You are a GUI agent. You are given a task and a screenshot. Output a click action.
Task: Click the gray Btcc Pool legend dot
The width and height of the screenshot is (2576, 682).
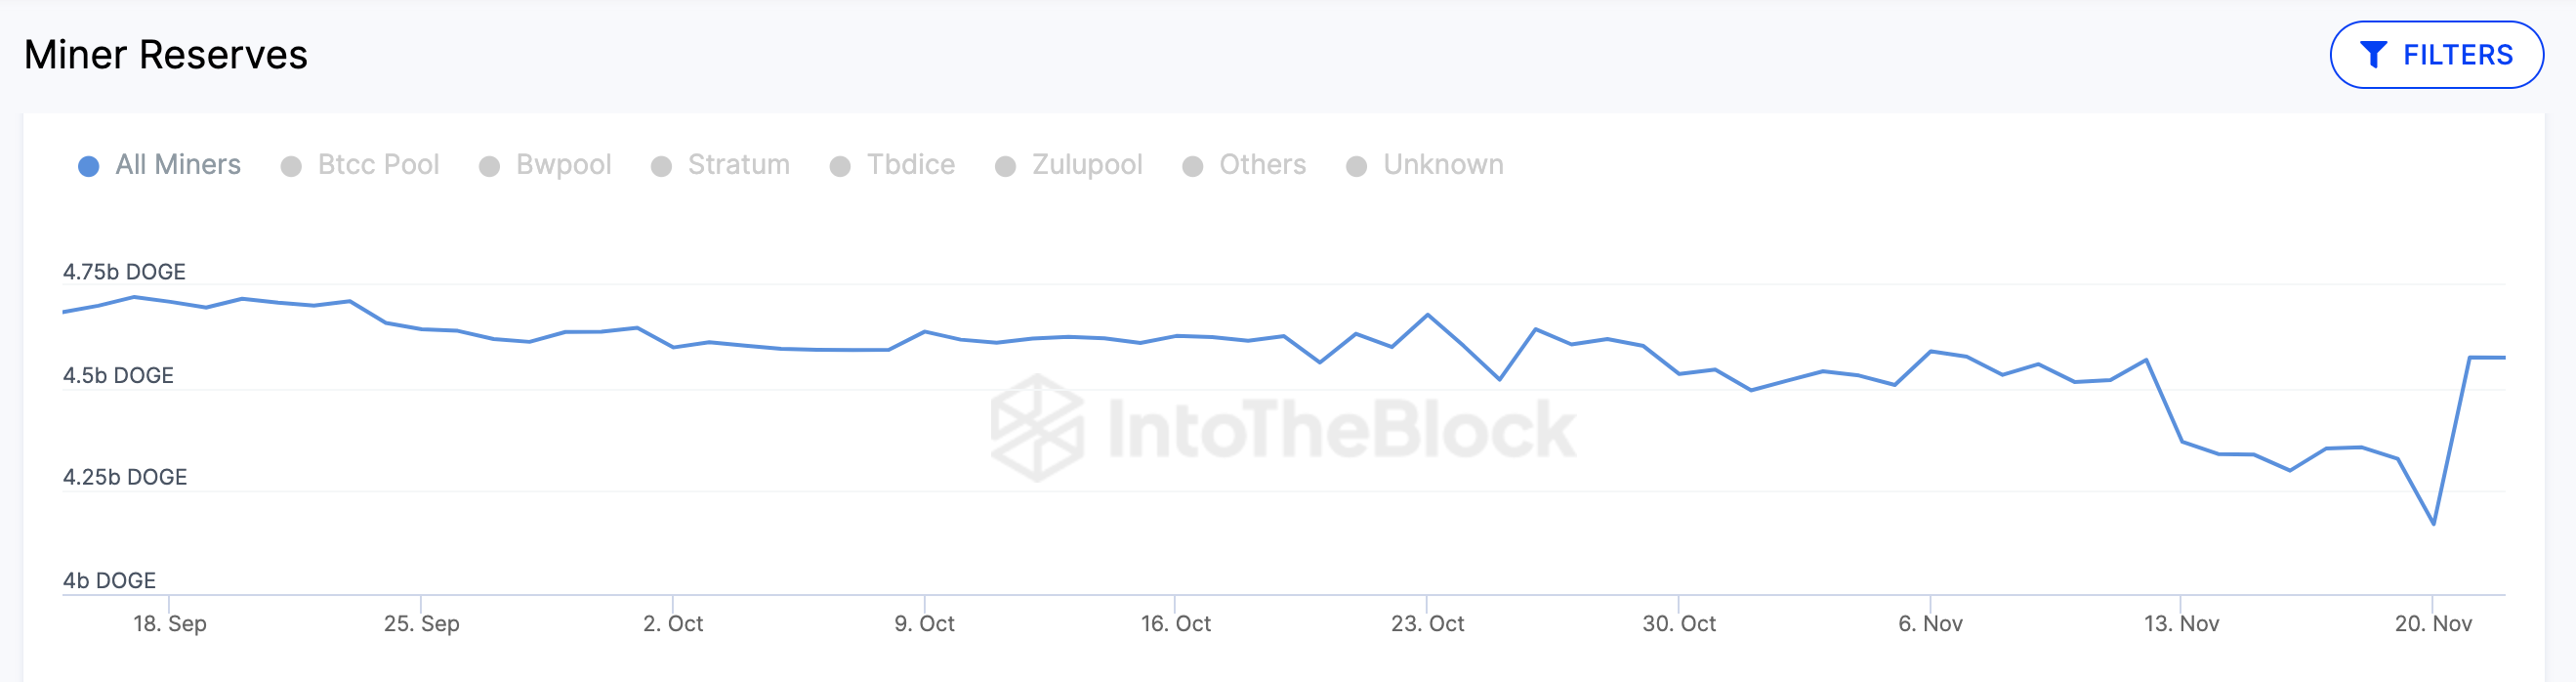[291, 167]
